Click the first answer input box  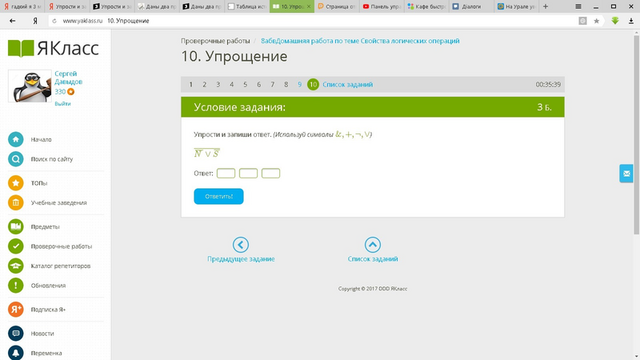point(226,173)
